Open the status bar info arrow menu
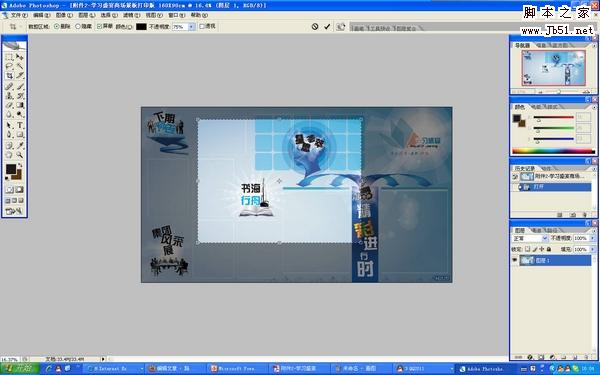This screenshot has height=375, width=600. point(103,359)
